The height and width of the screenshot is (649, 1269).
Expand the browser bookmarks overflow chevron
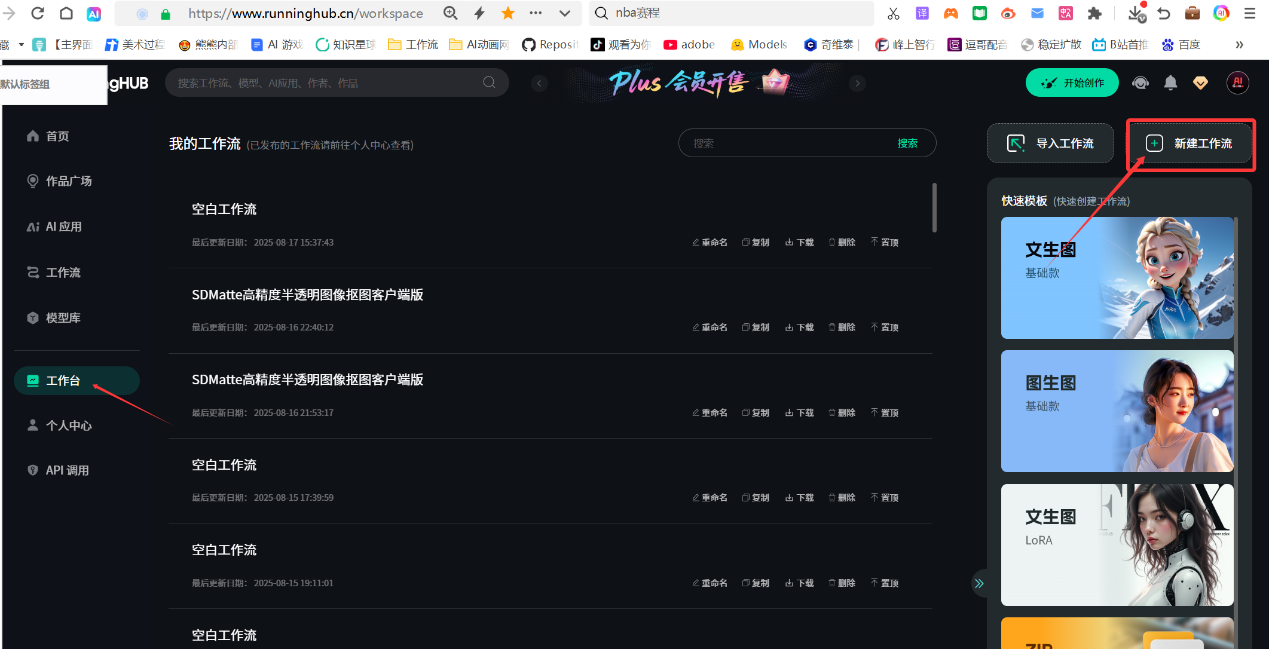click(x=1240, y=44)
